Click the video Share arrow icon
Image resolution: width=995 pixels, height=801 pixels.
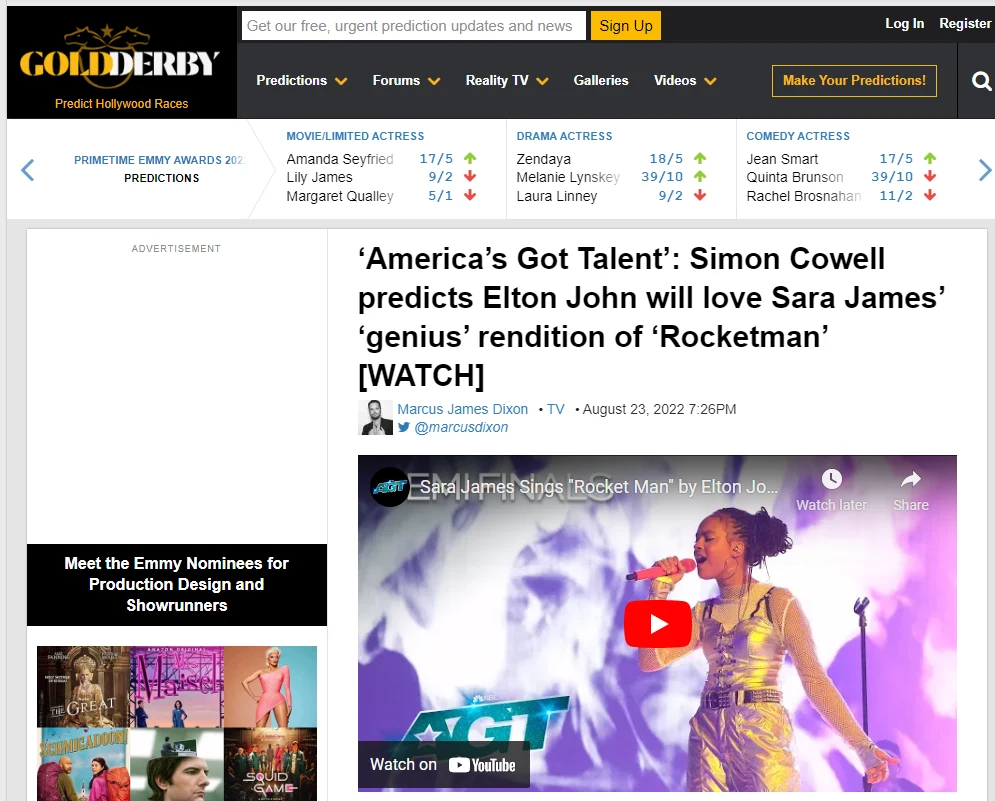[x=910, y=479]
